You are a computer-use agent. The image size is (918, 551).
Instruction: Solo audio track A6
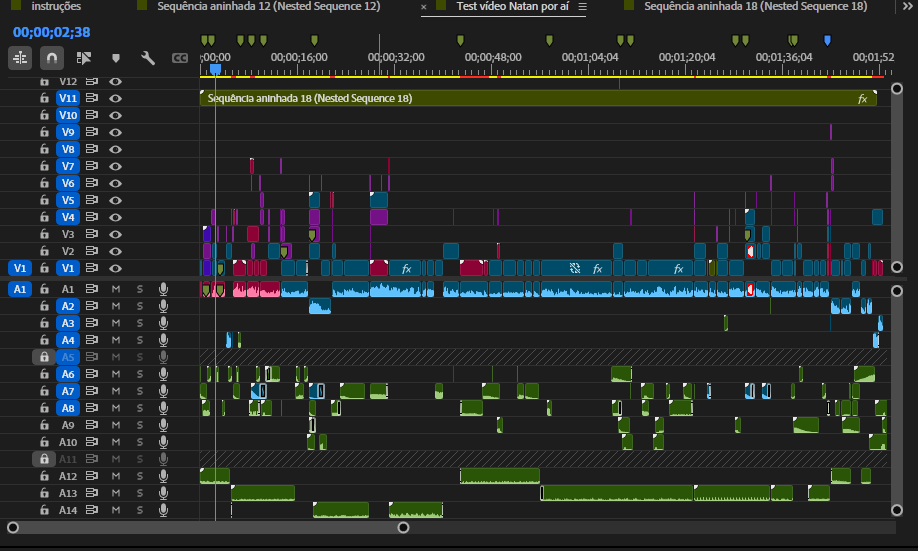click(x=140, y=374)
